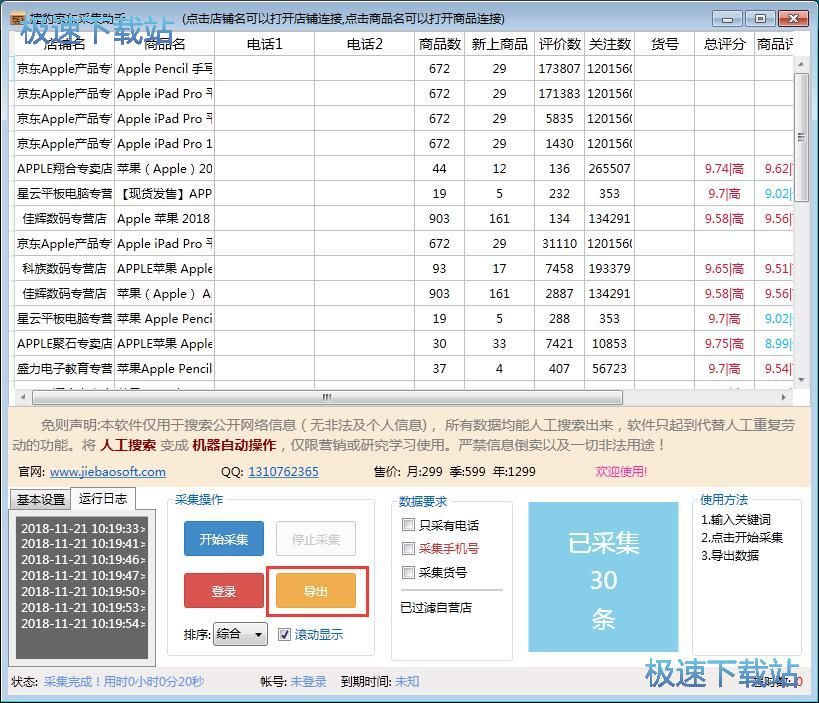Click the 已过滤自营店 label
This screenshot has height=703, width=819.
(436, 607)
